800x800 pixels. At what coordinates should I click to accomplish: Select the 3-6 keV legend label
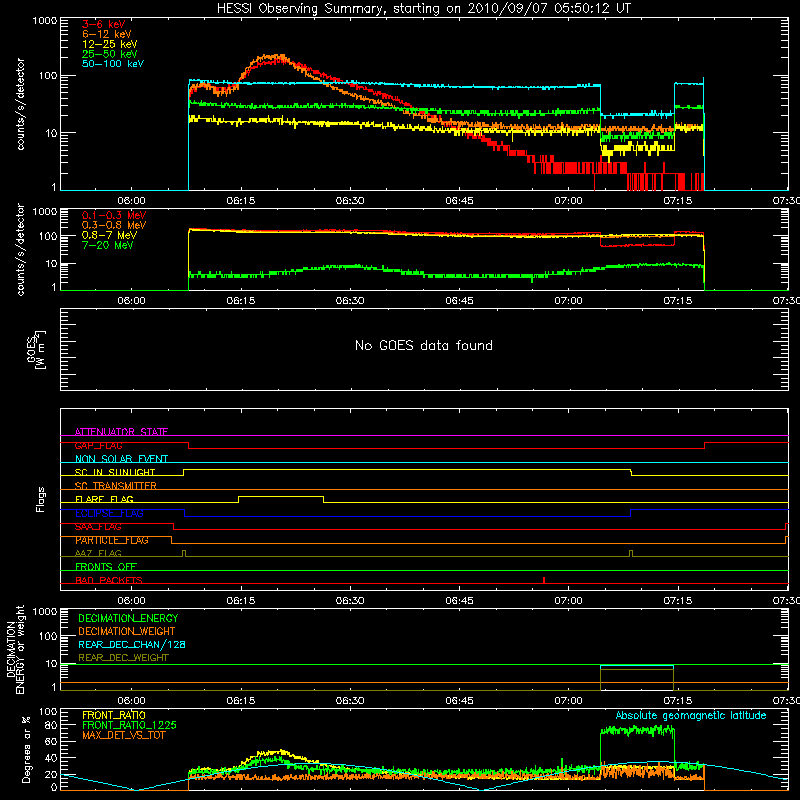coord(103,24)
